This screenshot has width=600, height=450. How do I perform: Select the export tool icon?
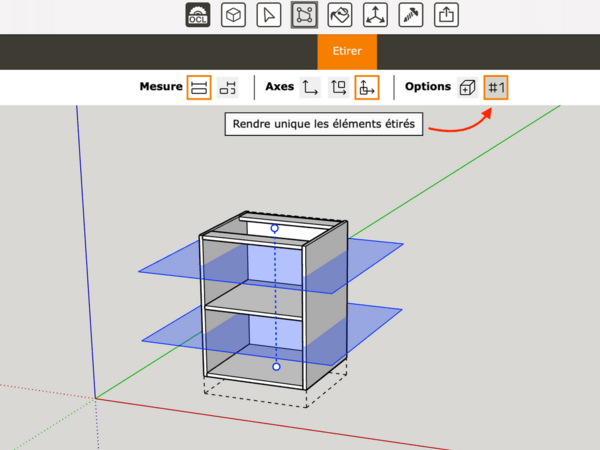click(x=446, y=15)
